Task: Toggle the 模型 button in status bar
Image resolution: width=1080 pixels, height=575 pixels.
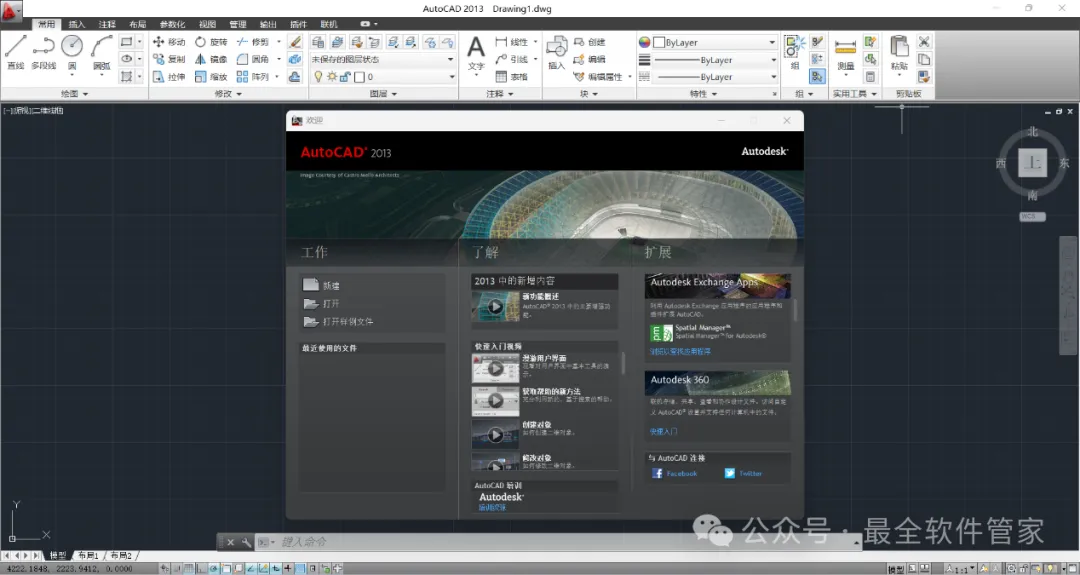Action: pyautogui.click(x=895, y=569)
